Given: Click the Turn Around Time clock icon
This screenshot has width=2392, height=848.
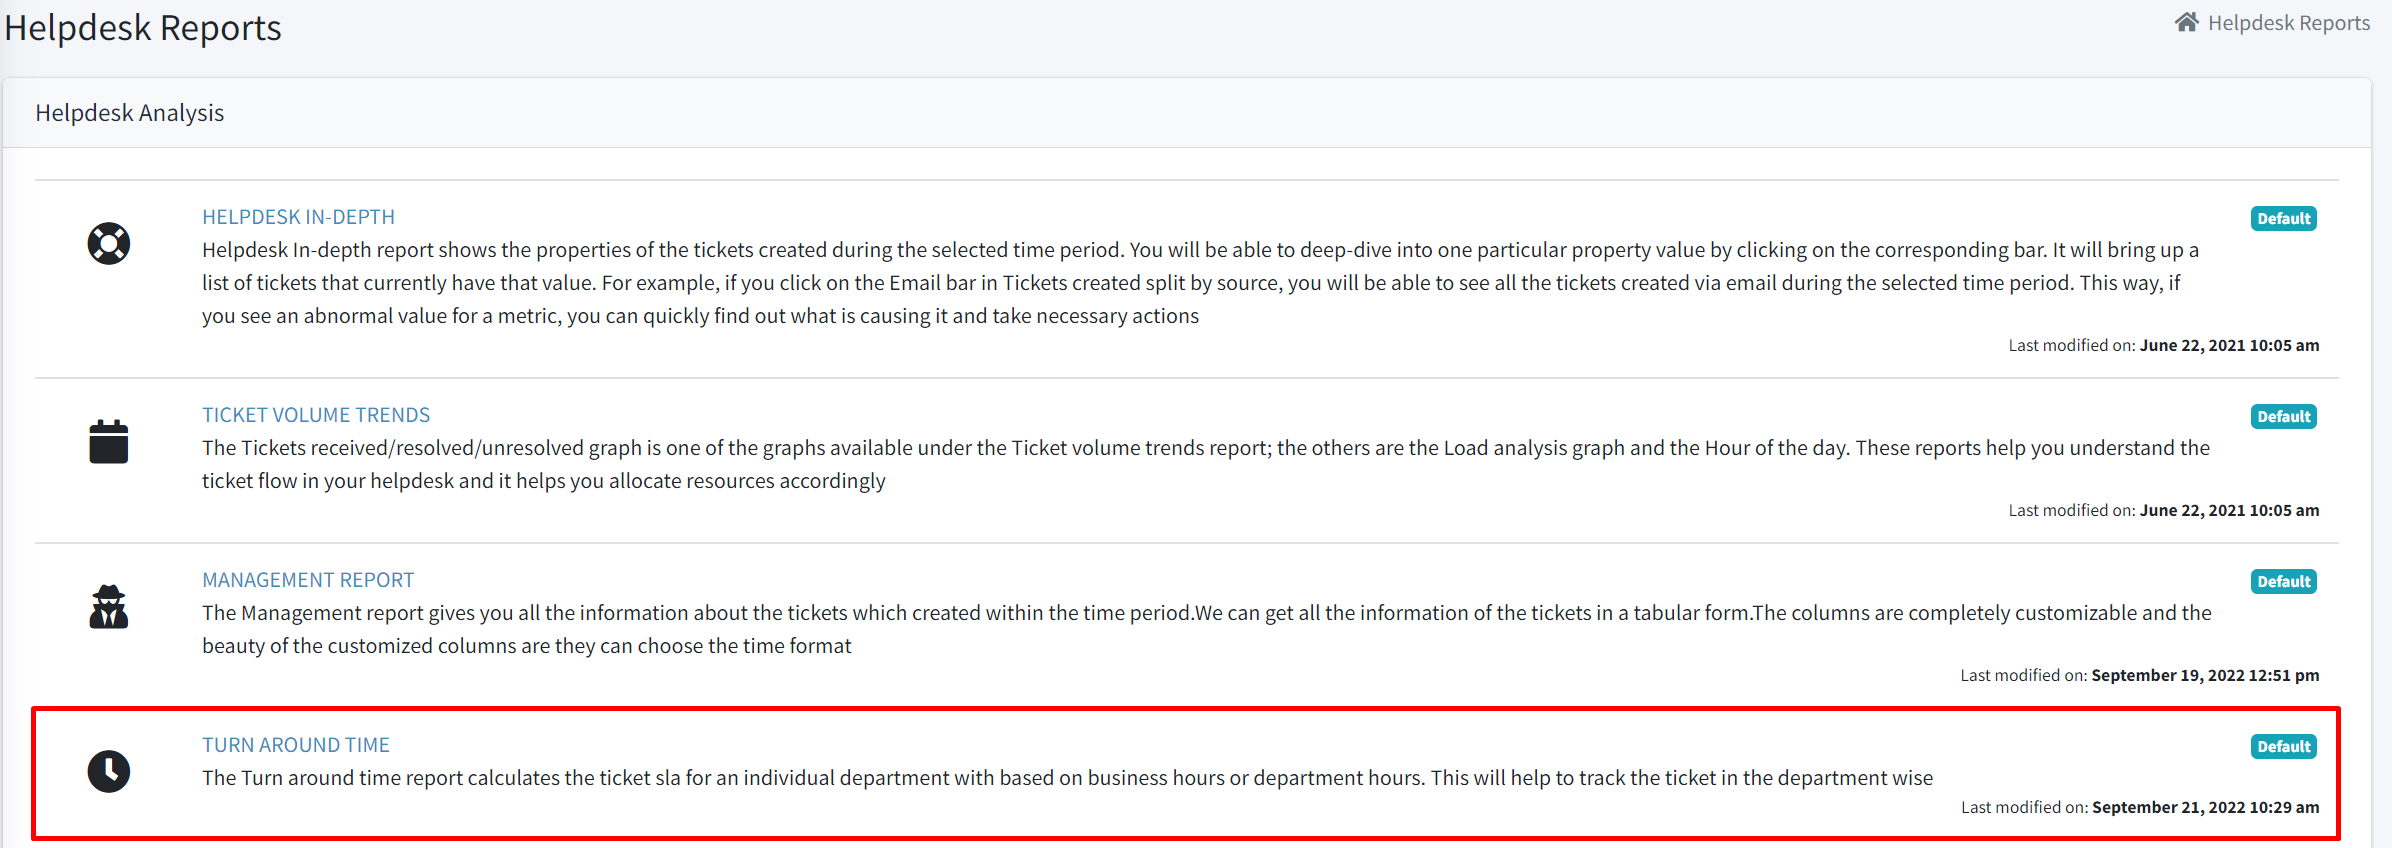Looking at the screenshot, I should (108, 772).
